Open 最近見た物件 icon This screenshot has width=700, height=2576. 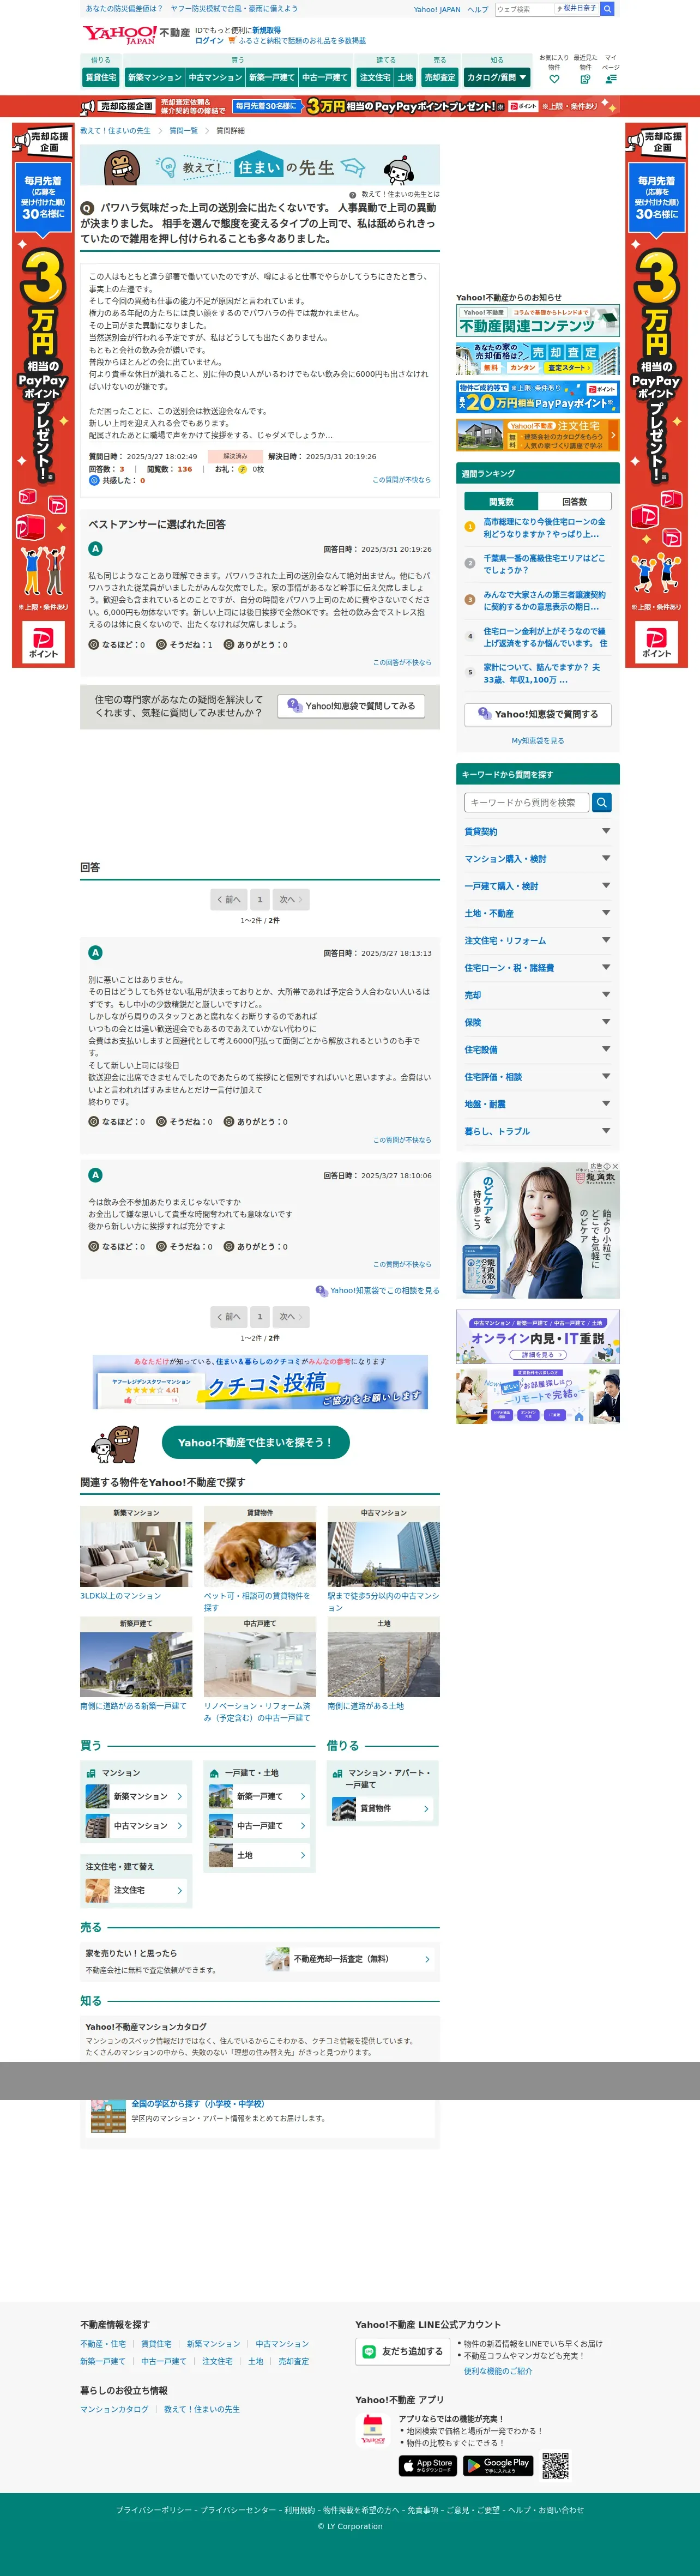pos(585,78)
